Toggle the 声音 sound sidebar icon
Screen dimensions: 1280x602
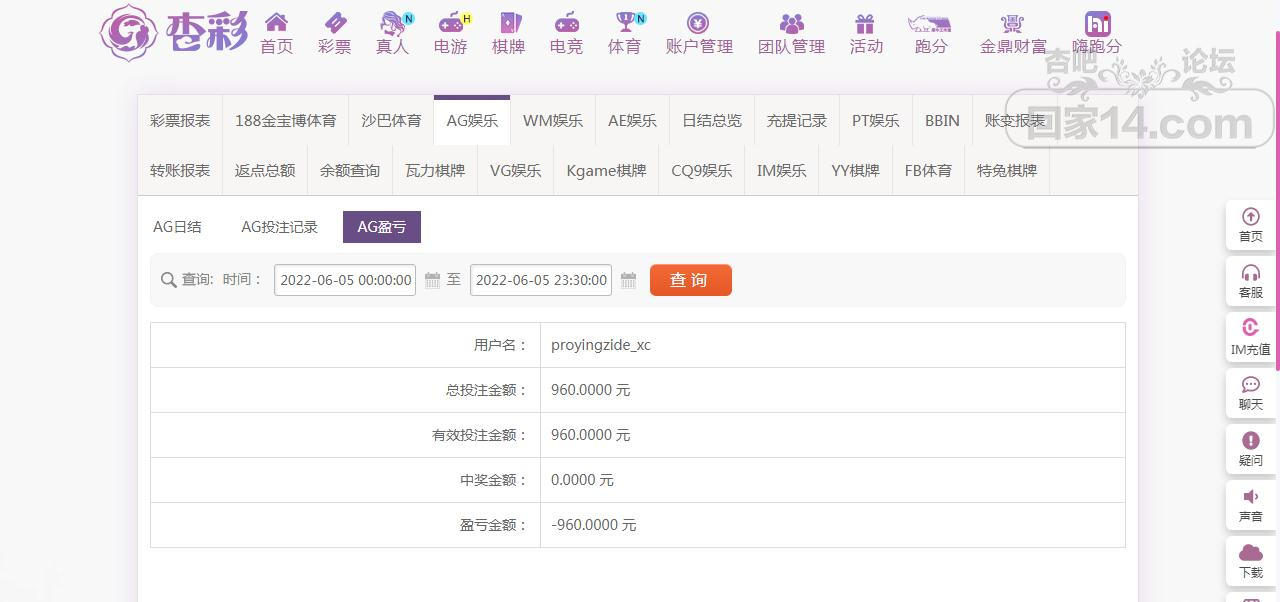[x=1250, y=497]
